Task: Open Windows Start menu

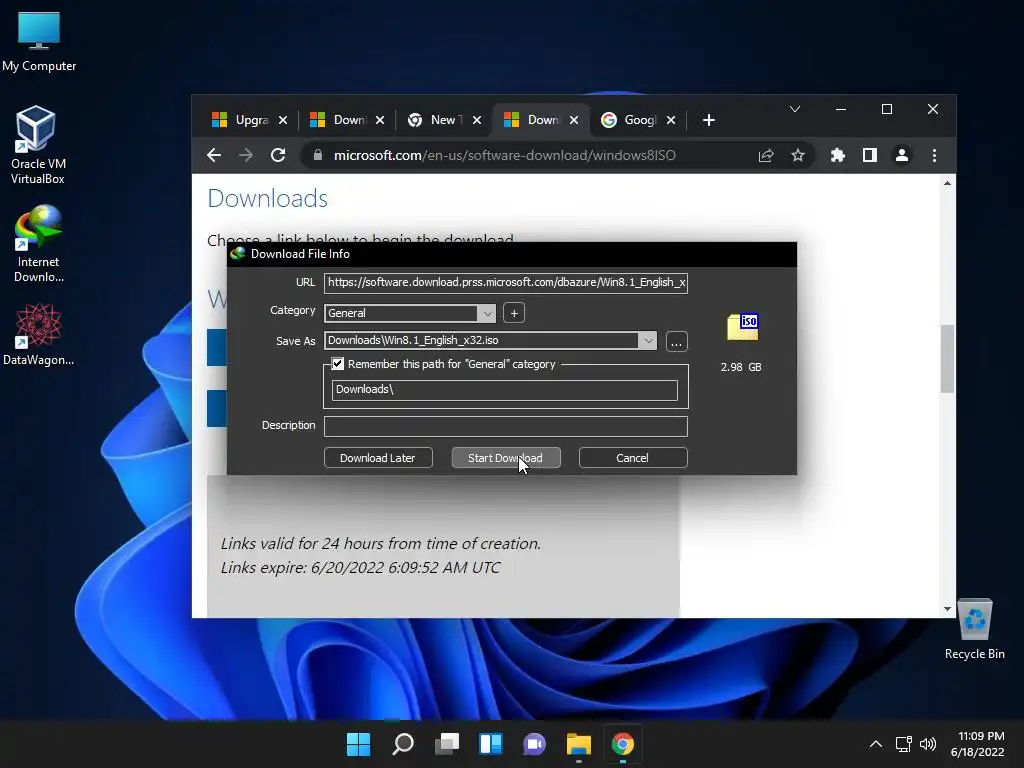Action: click(x=359, y=744)
